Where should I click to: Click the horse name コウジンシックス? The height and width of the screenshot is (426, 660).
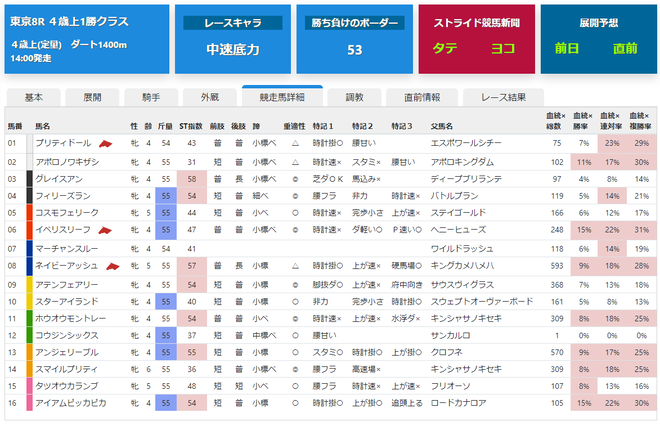[x=67, y=335]
